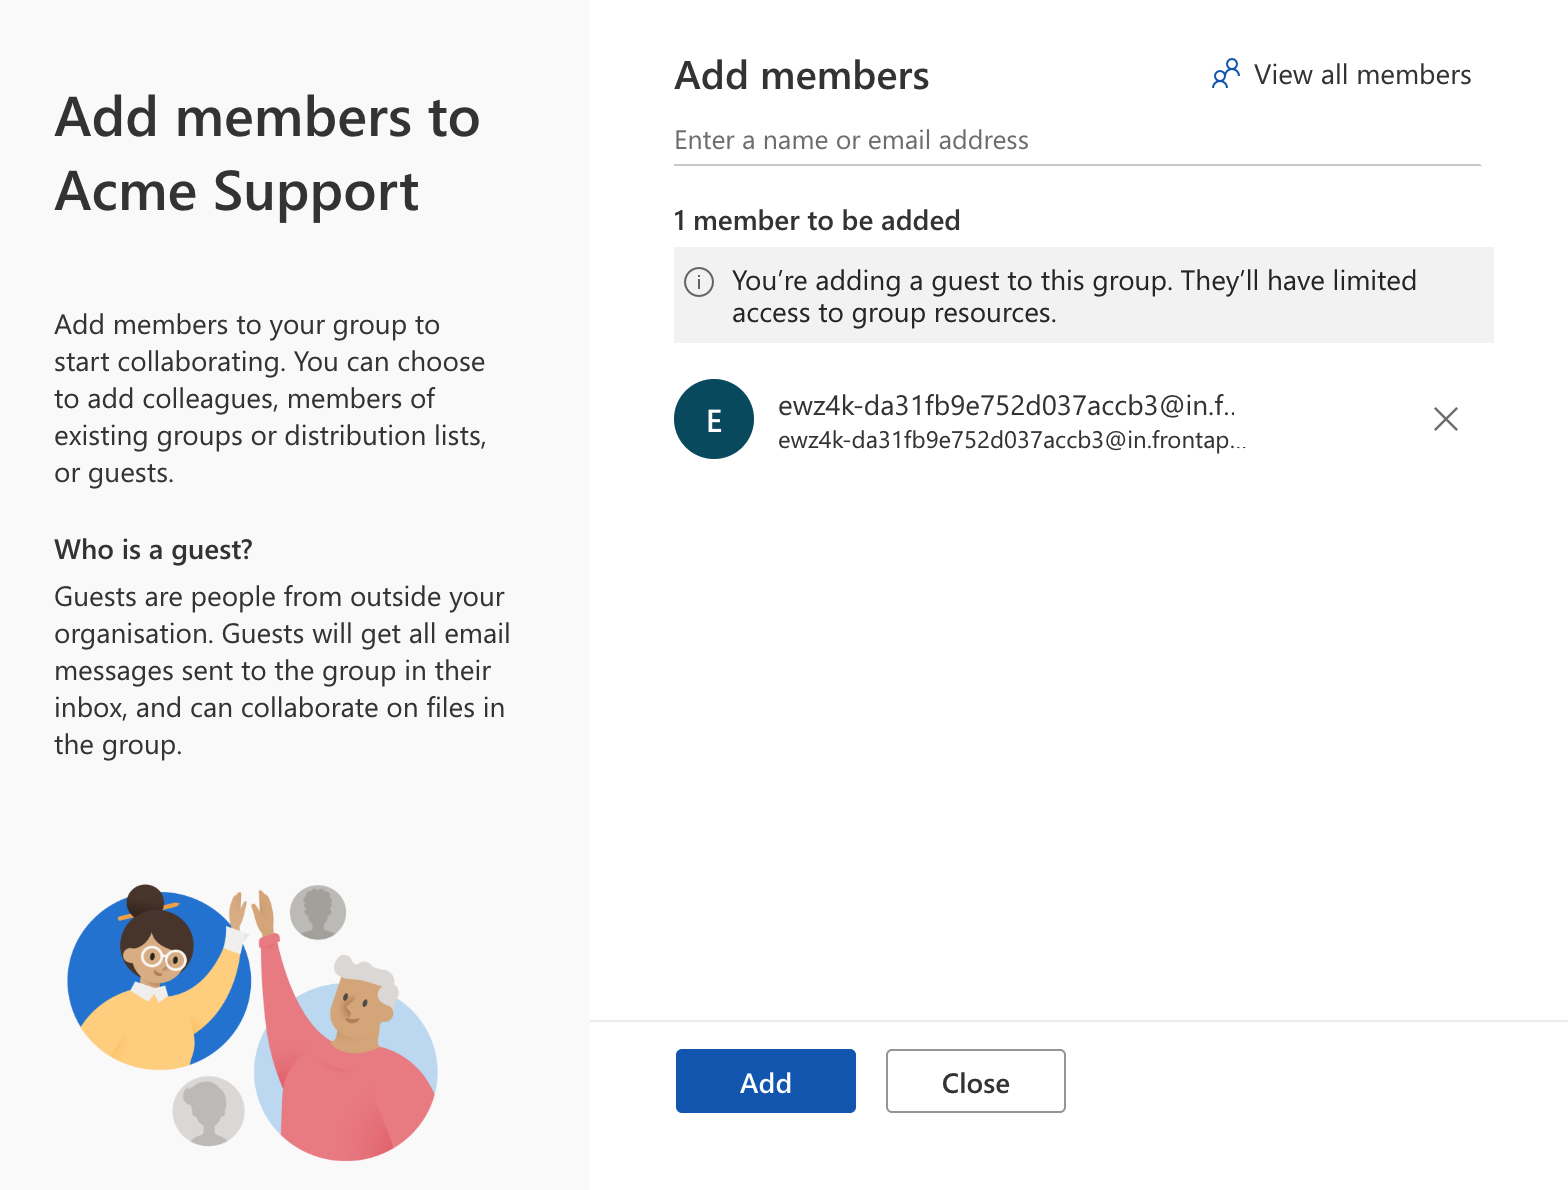Click the '1 member to be added' label
This screenshot has height=1190, width=1568.
click(x=817, y=220)
